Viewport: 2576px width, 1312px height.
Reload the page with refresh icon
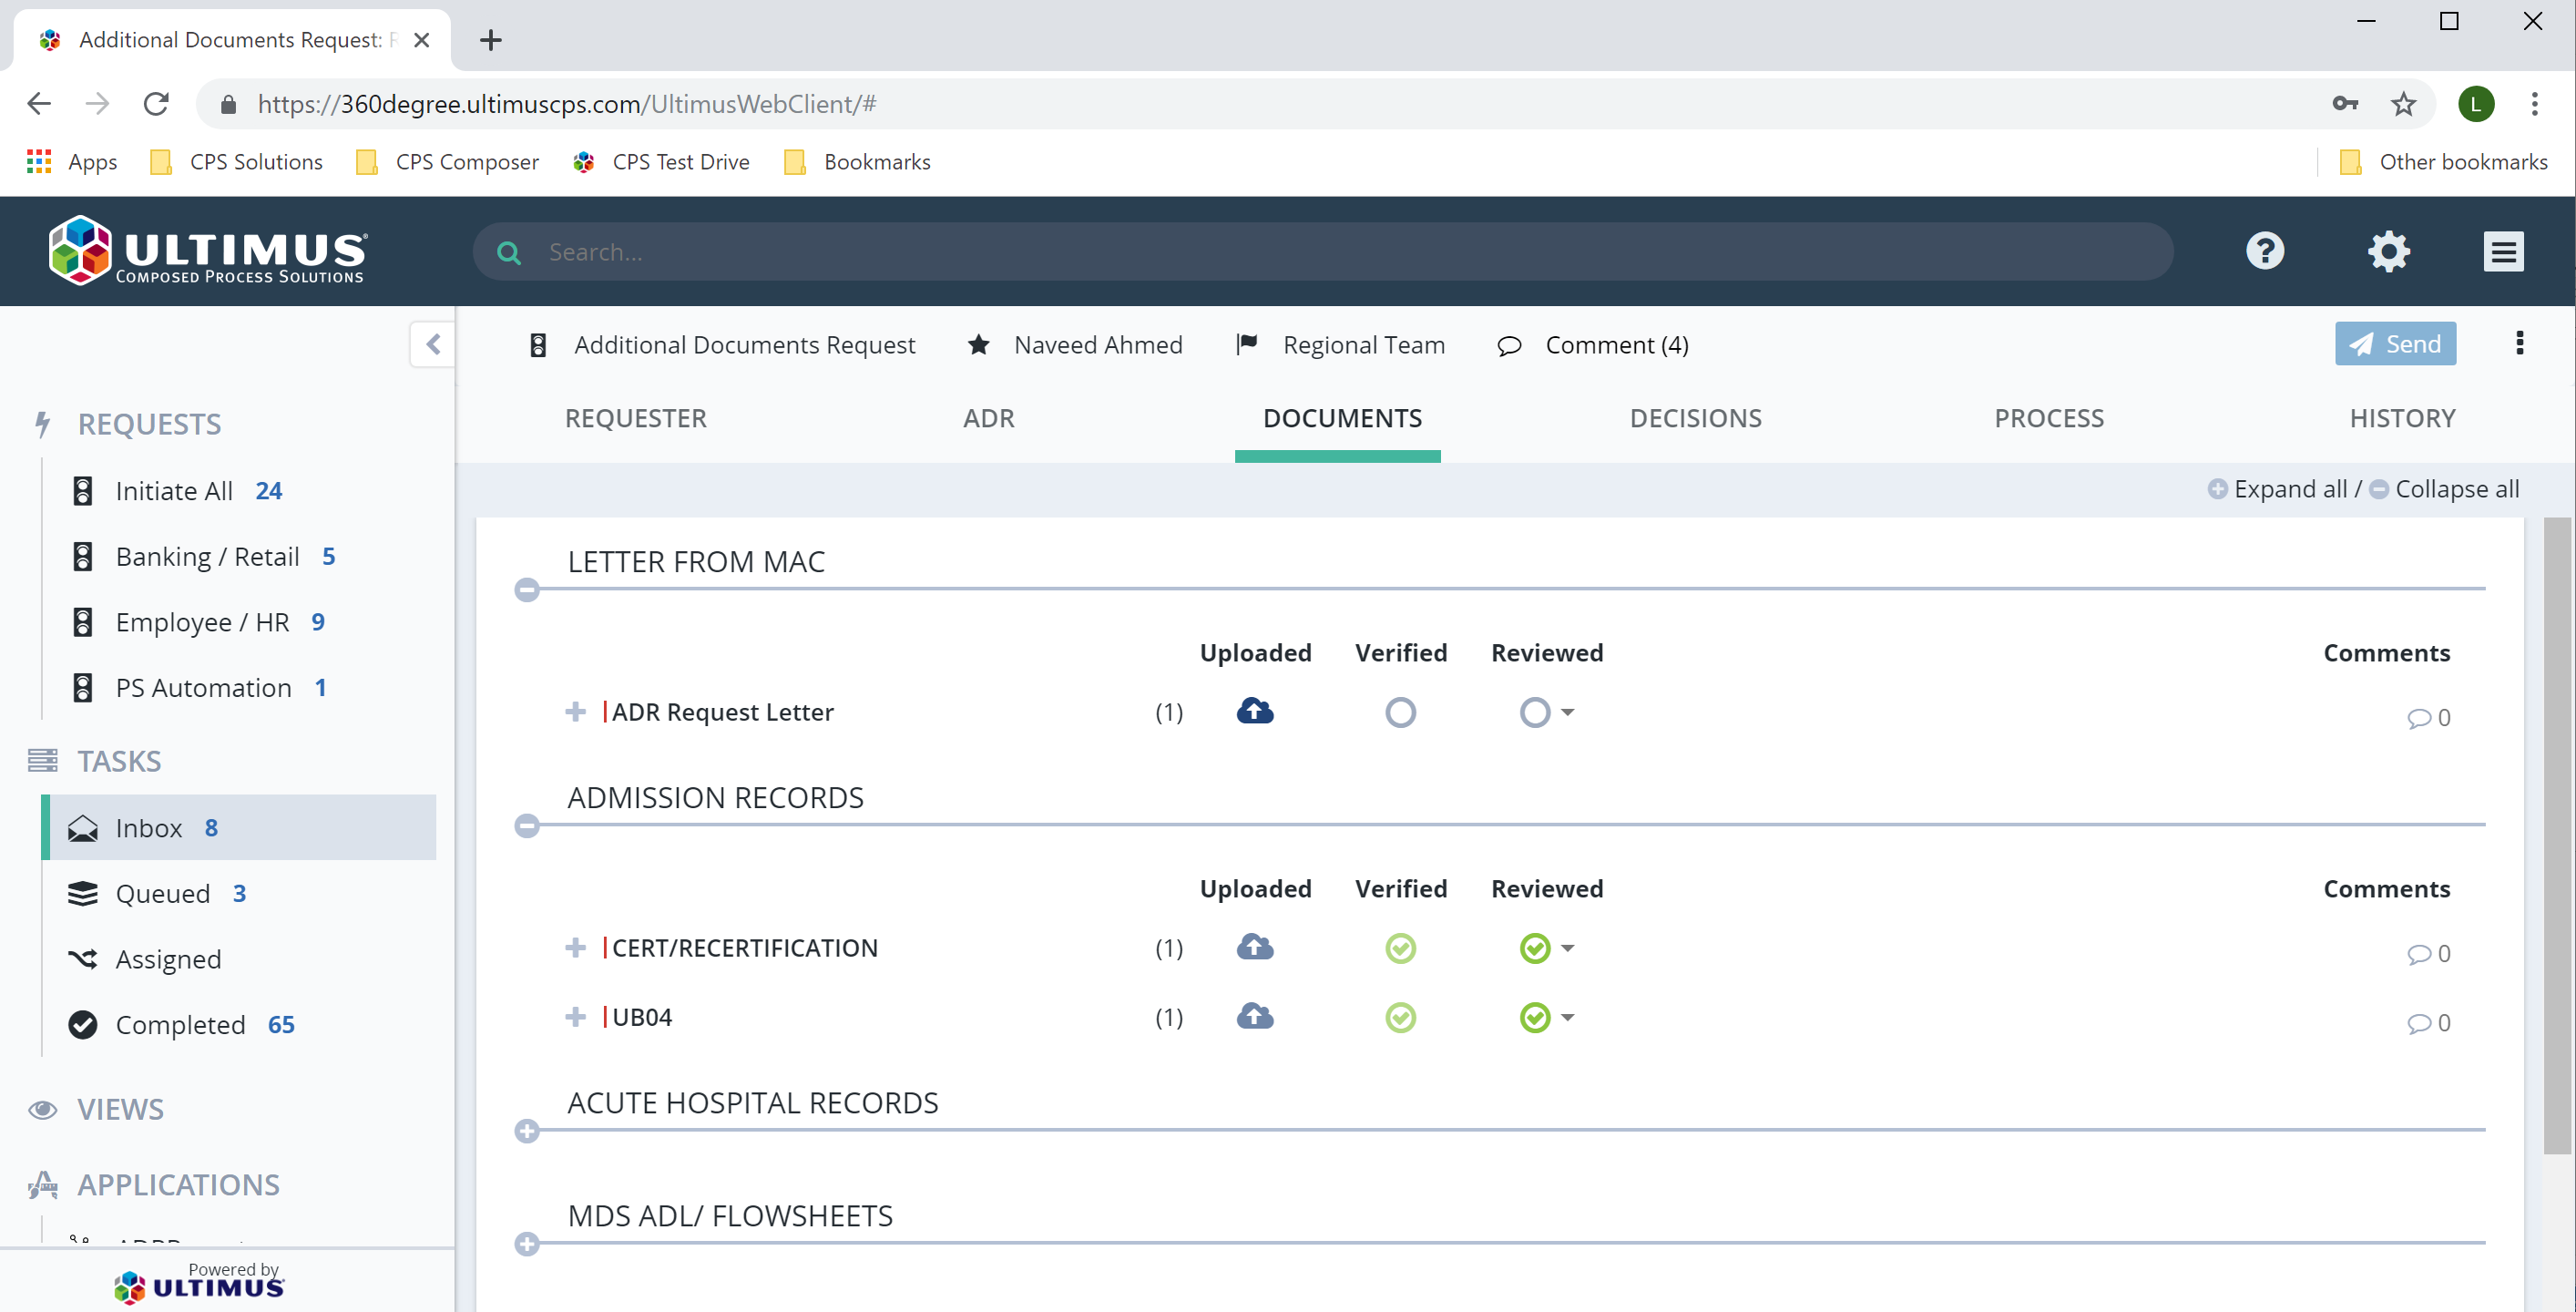pos(156,103)
